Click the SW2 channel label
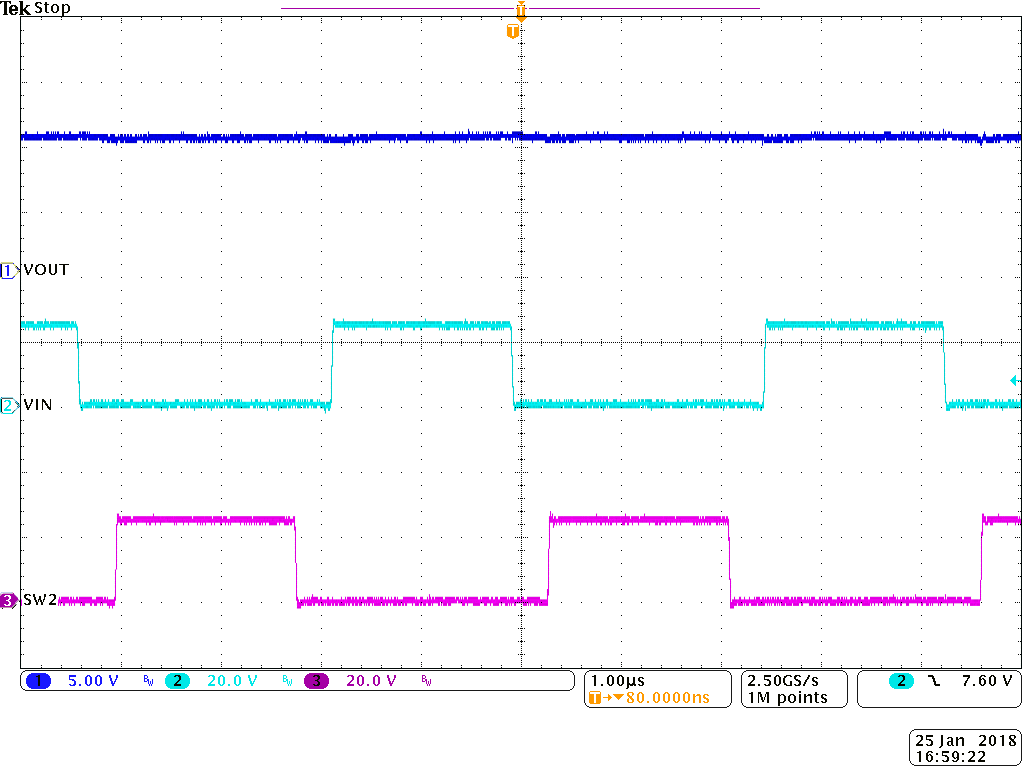 41,600
